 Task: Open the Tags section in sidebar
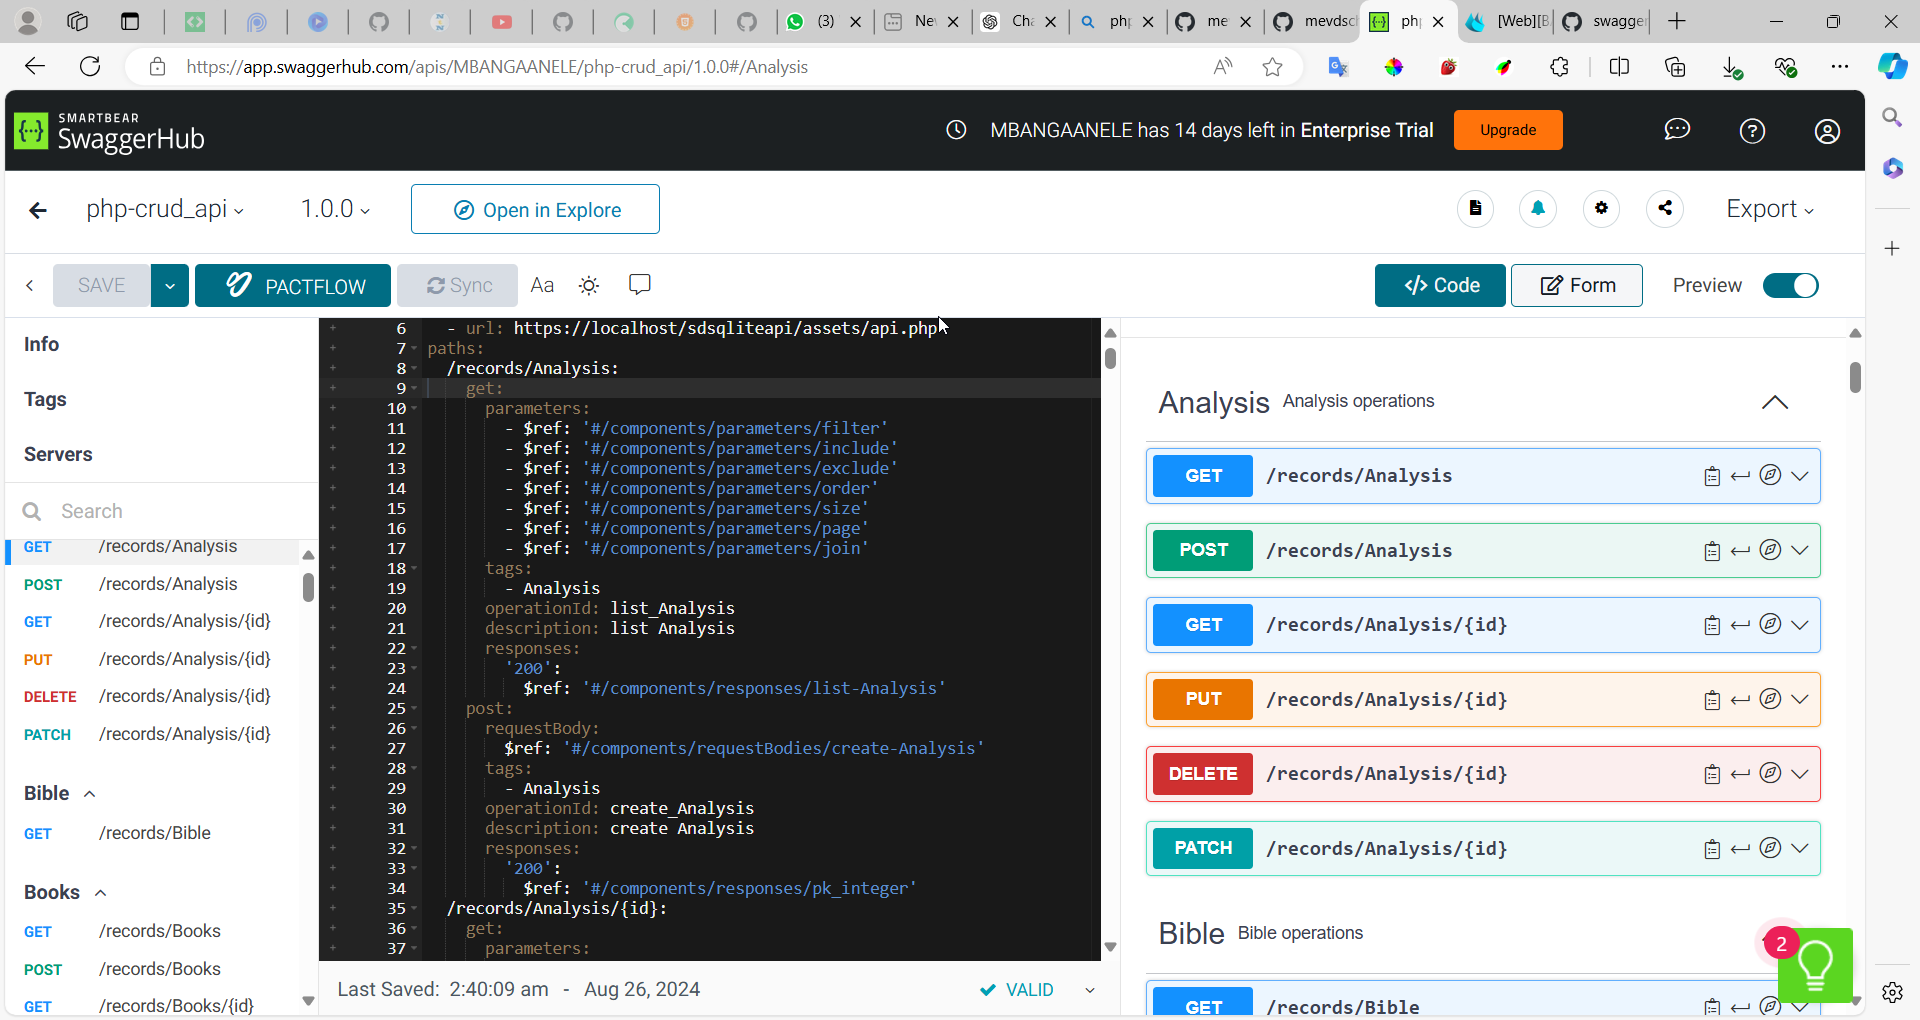45,399
